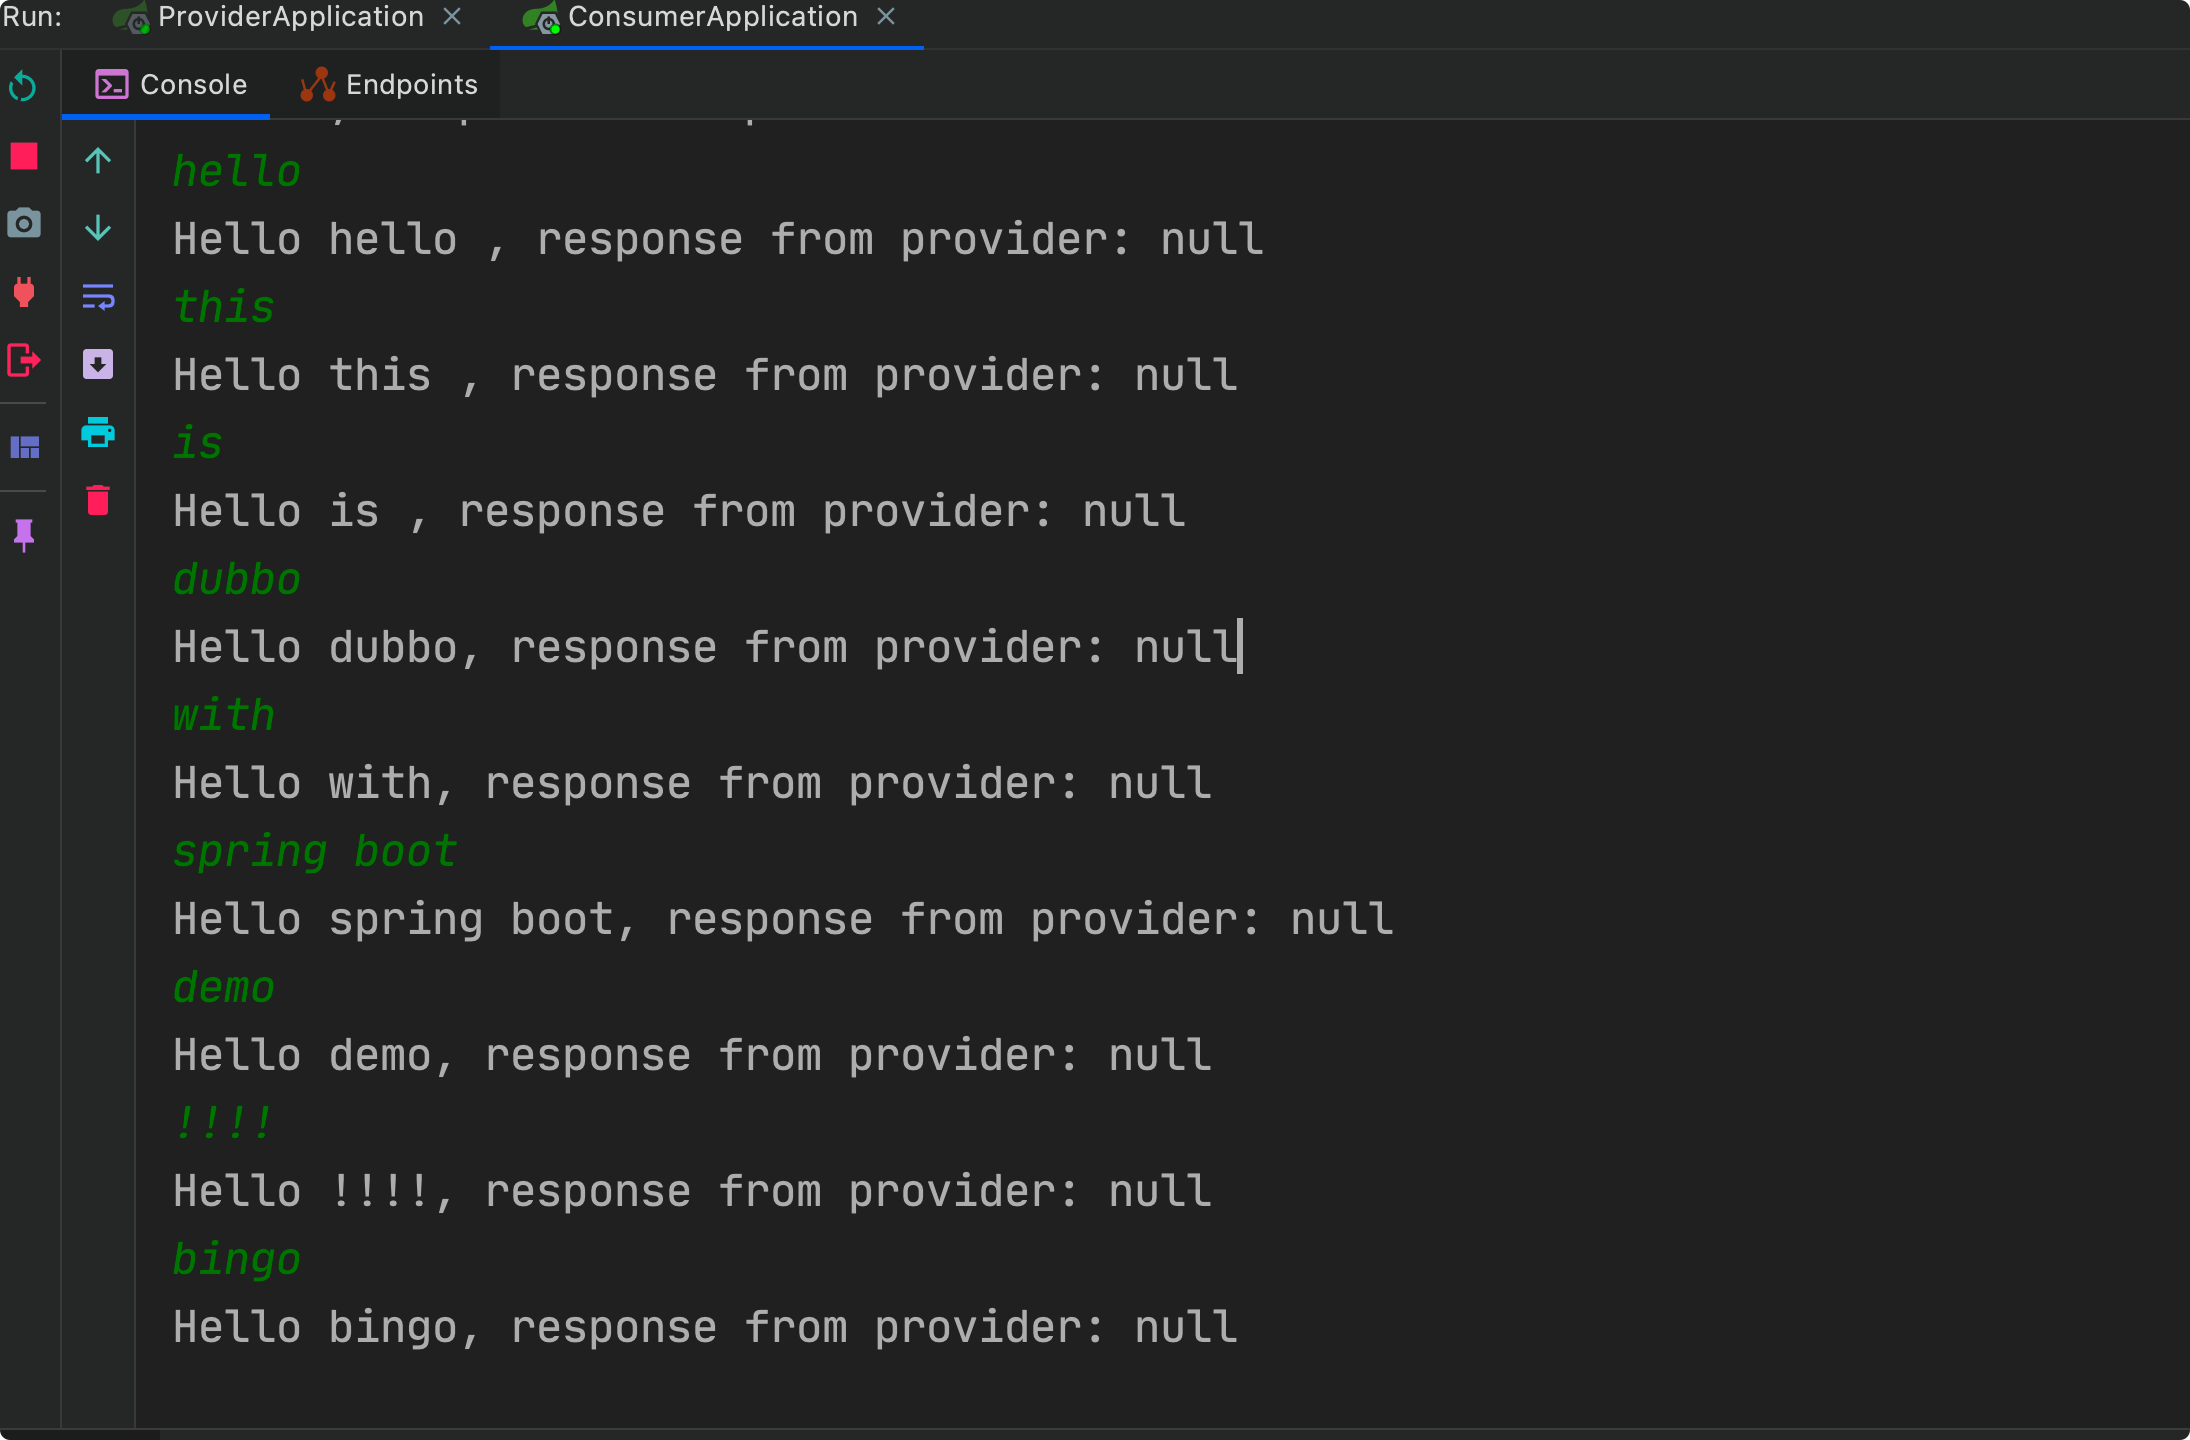Click the green input line 'hello'
Image resolution: width=2190 pixels, height=1440 pixels.
pyautogui.click(x=237, y=171)
